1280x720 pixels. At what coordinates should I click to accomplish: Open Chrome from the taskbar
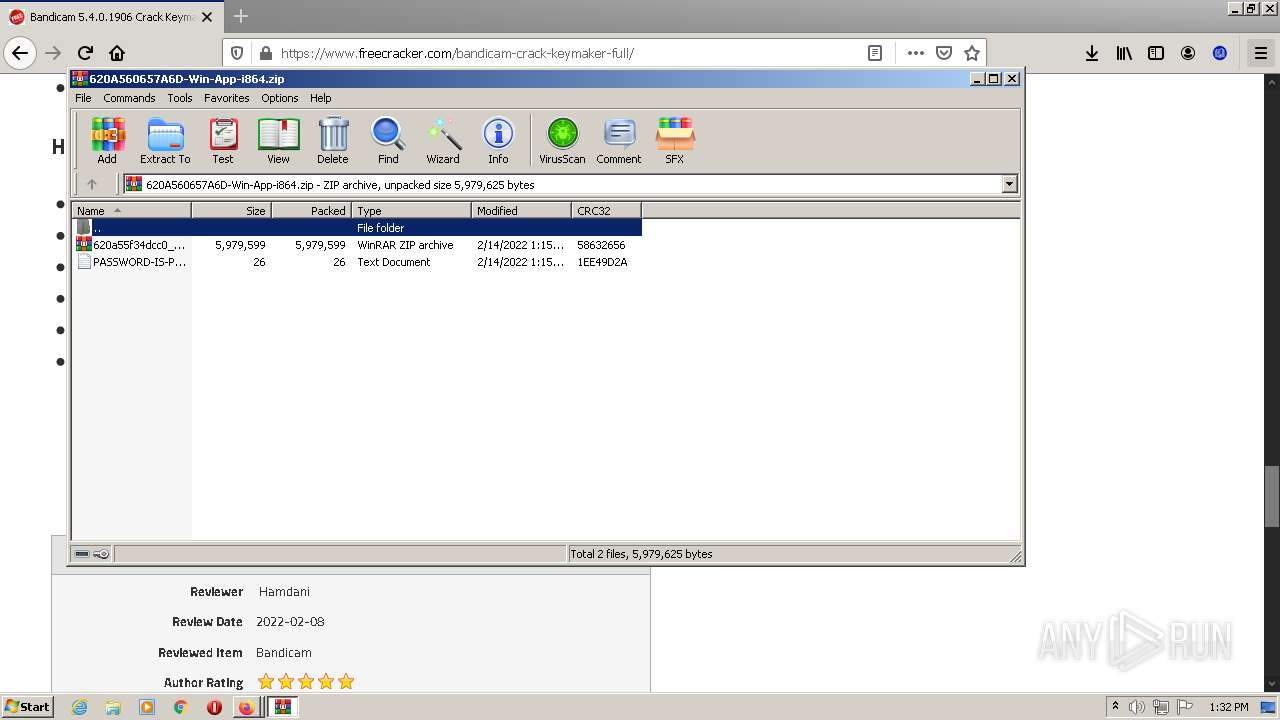click(x=180, y=707)
